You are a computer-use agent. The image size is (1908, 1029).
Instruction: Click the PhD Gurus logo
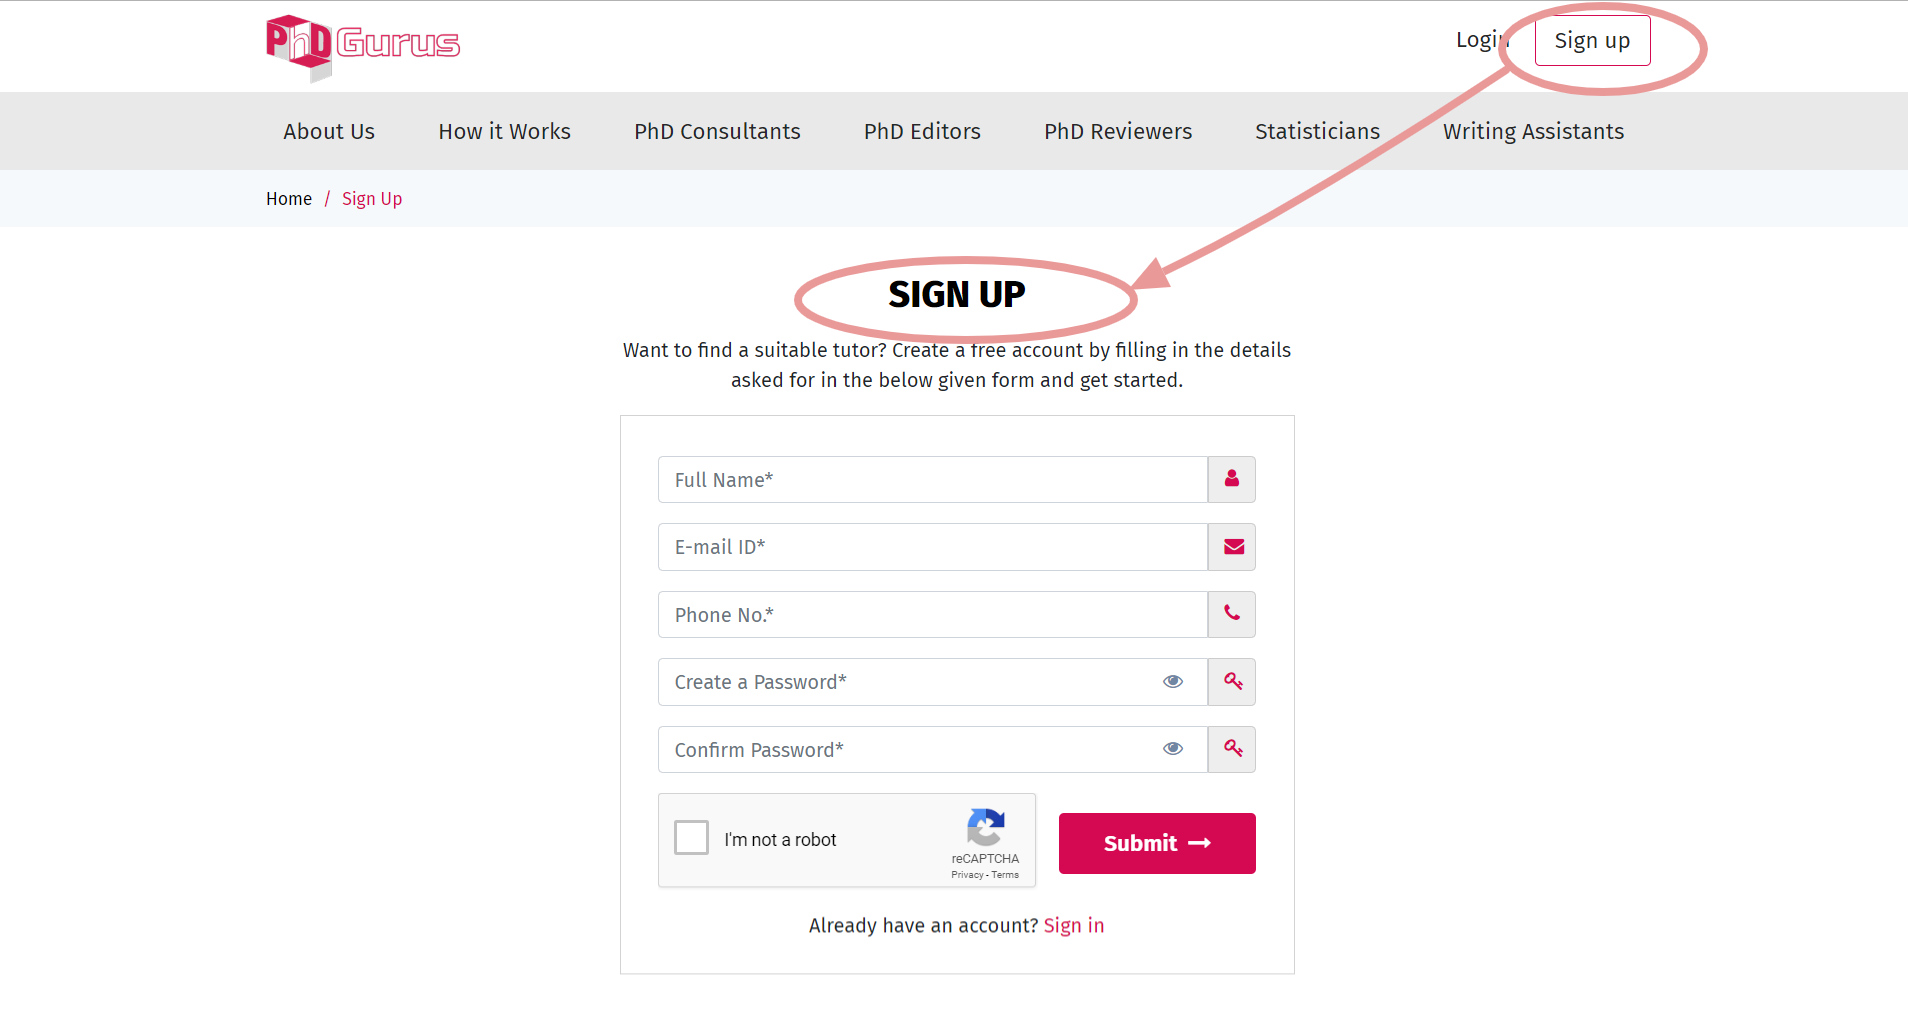point(363,47)
